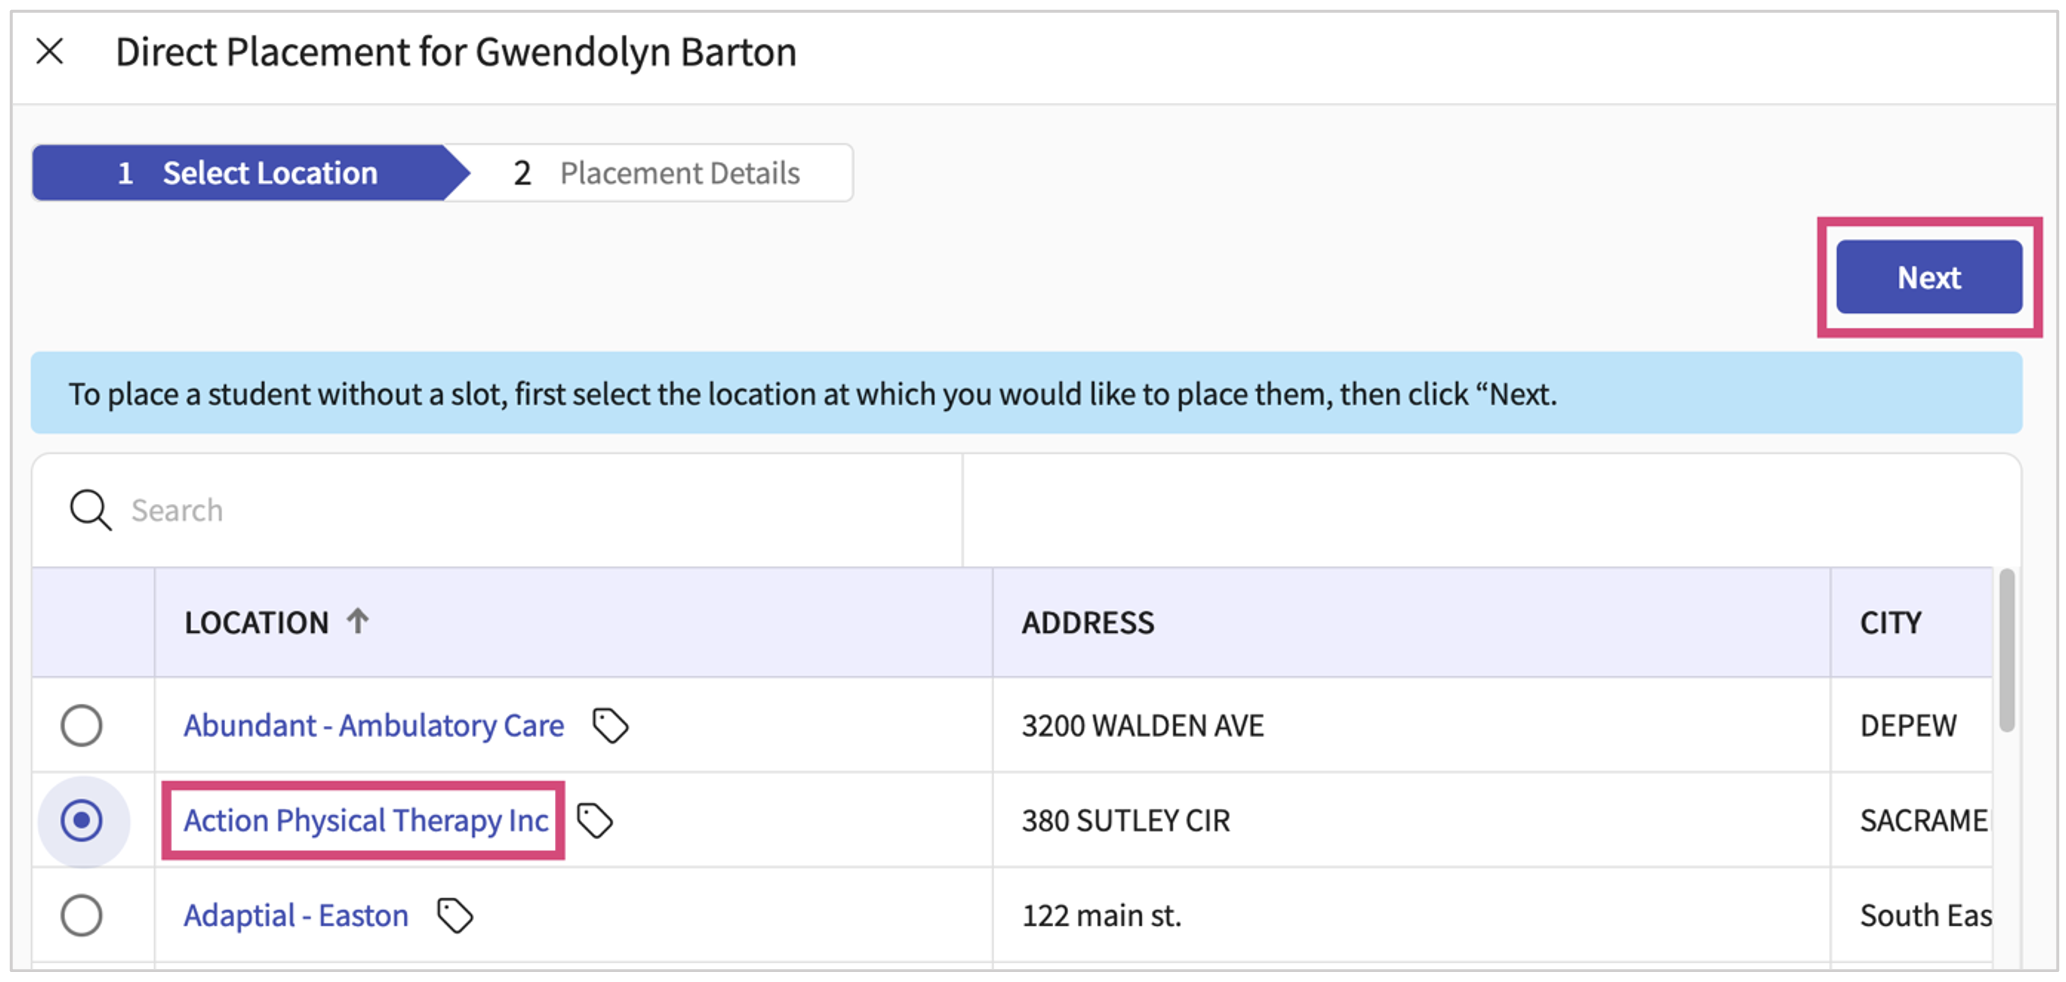
Task: Click the tag icon beside Abundant - Ambulatory Care
Action: click(610, 725)
